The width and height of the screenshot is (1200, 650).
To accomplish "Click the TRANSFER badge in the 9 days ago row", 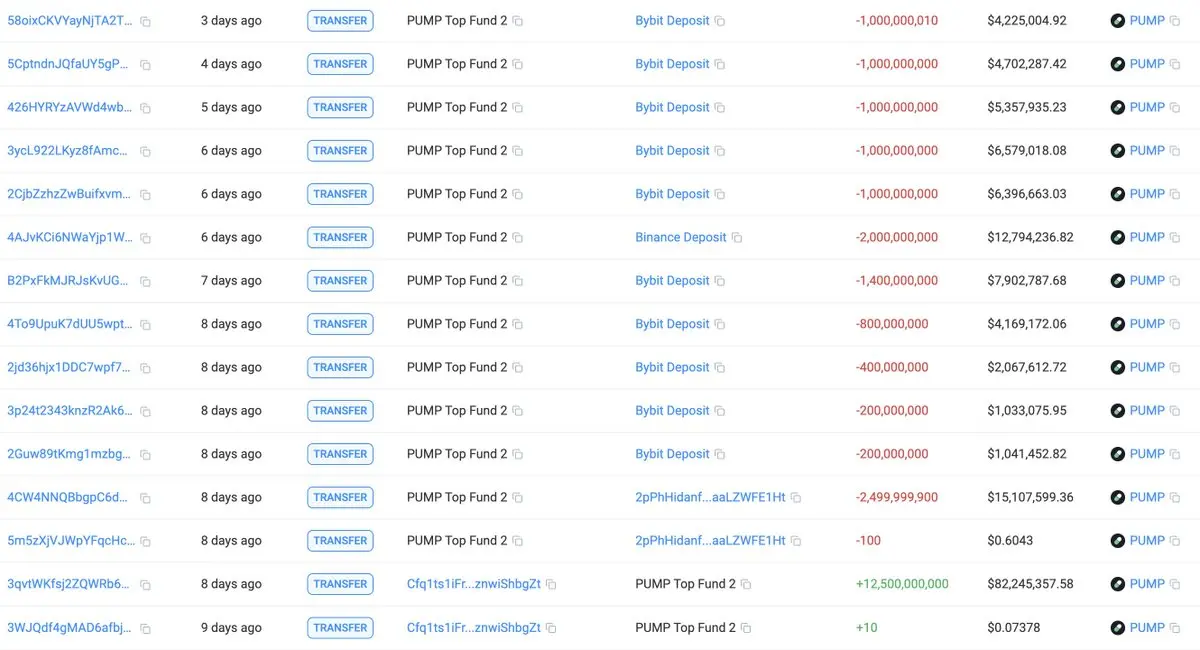I will [340, 627].
